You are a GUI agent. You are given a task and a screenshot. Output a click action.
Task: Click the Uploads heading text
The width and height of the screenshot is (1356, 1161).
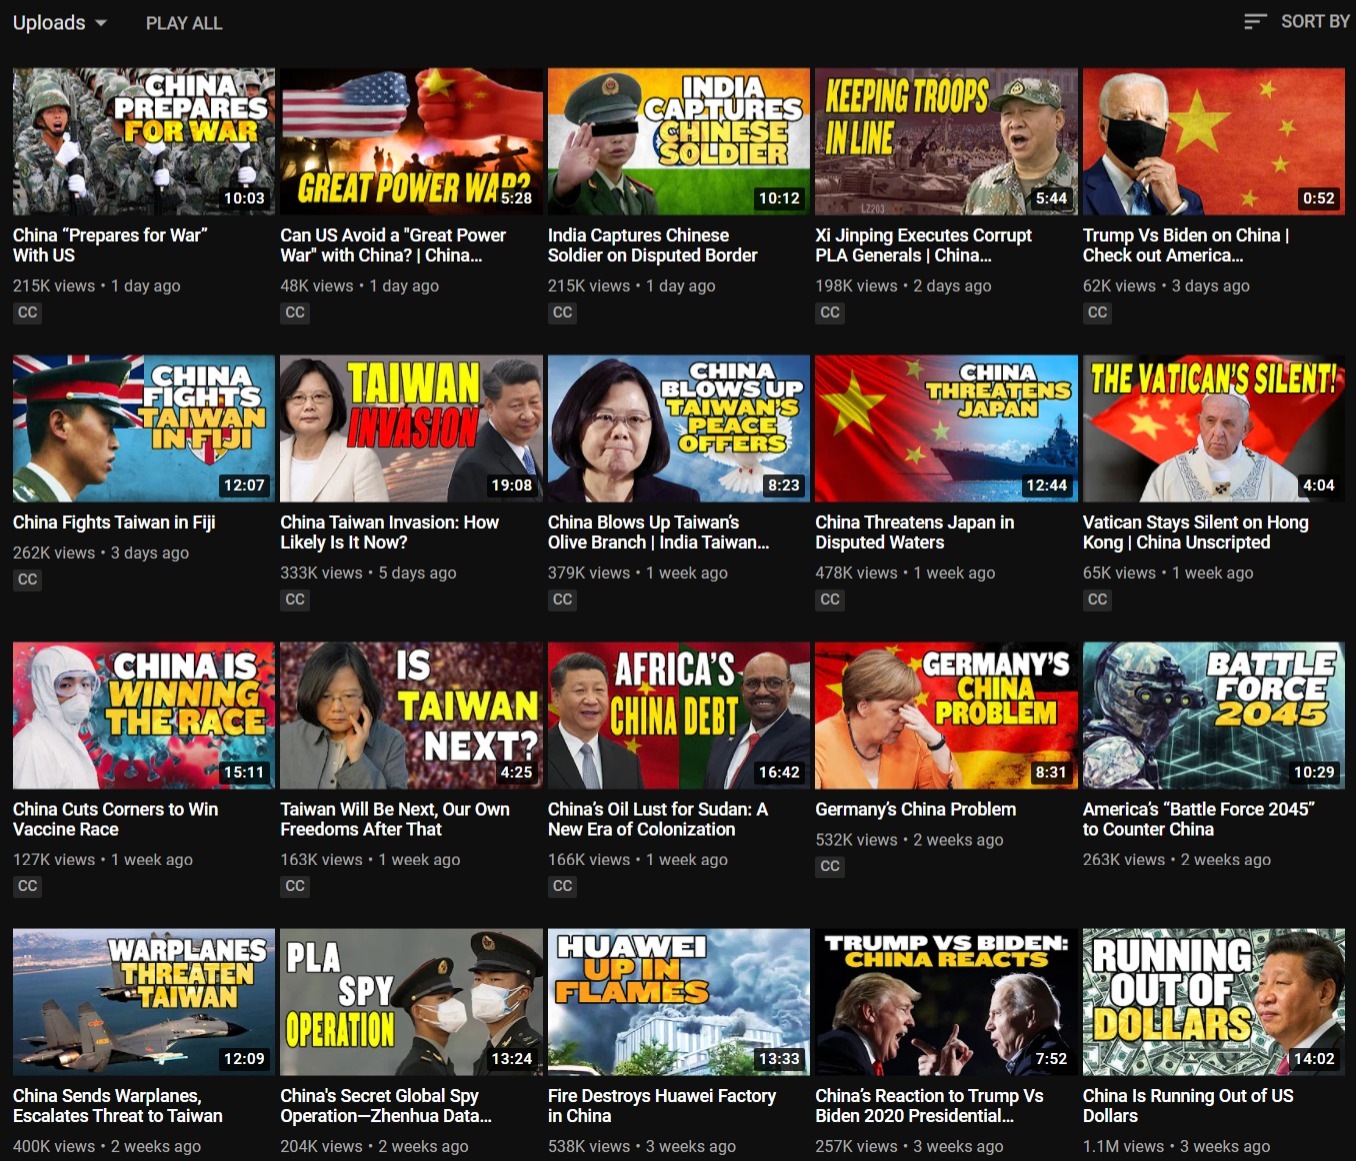[49, 22]
